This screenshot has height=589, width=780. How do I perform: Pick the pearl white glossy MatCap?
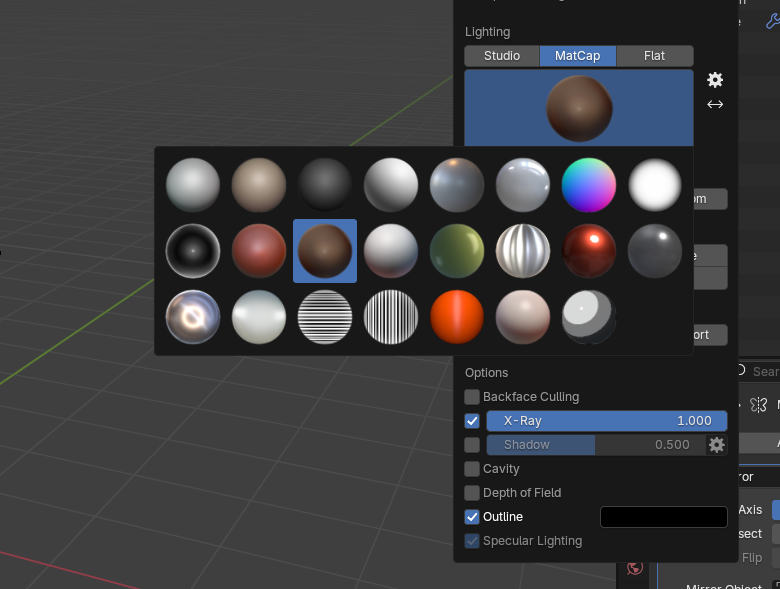pos(259,317)
